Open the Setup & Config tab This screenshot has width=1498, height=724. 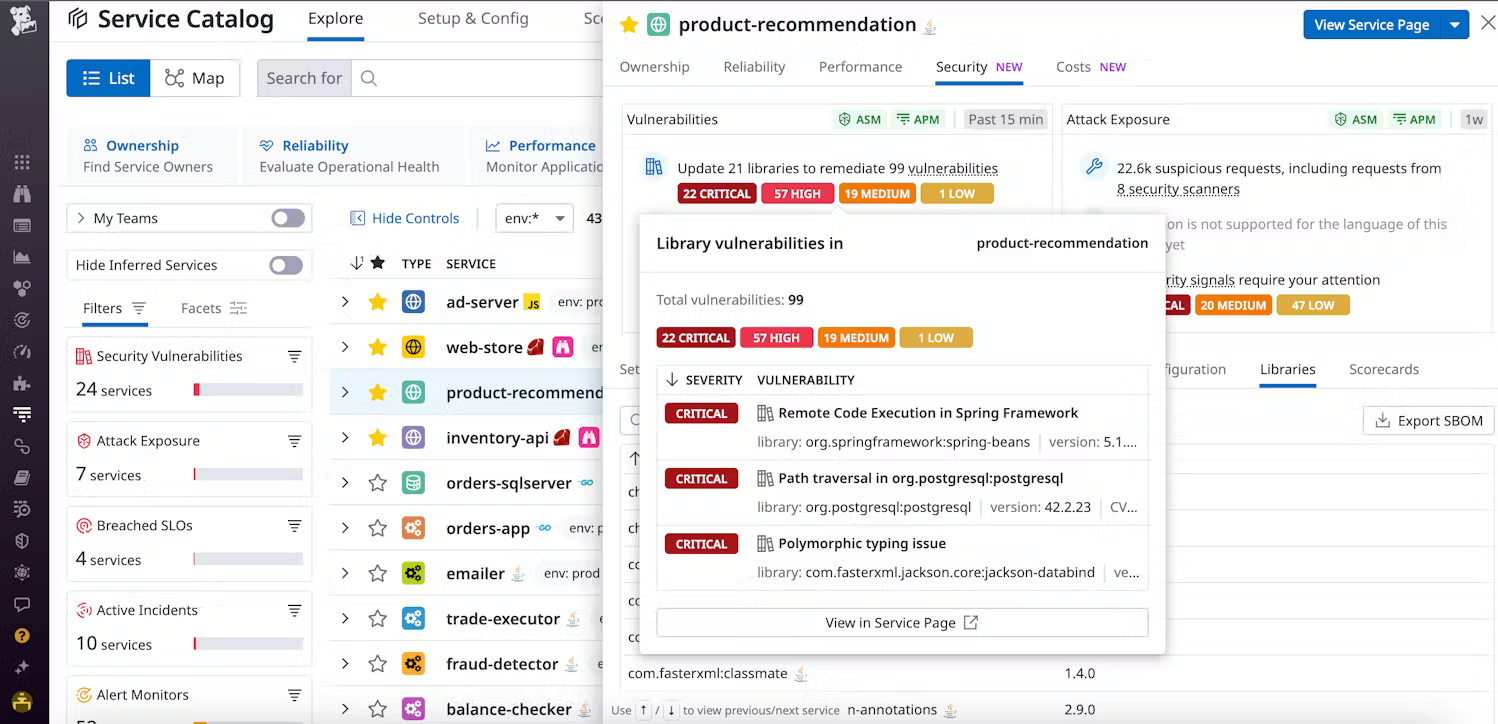pyautogui.click(x=473, y=18)
